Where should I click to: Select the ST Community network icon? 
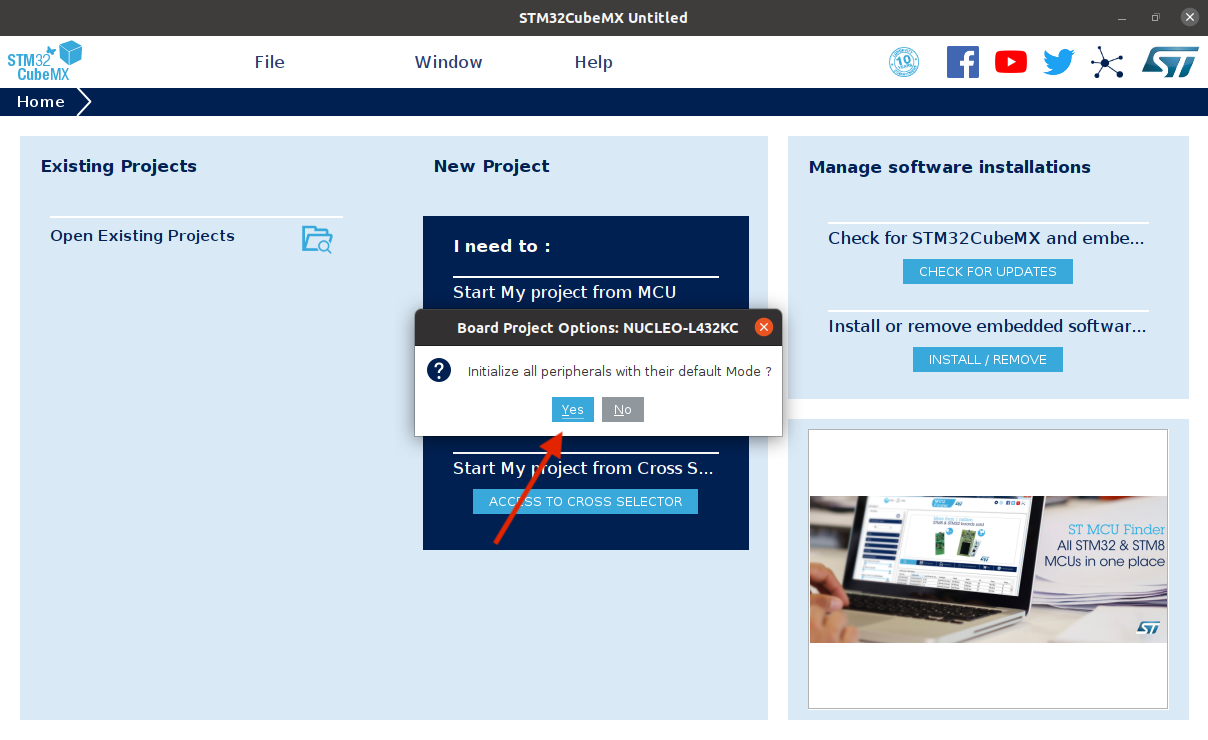pos(1107,61)
